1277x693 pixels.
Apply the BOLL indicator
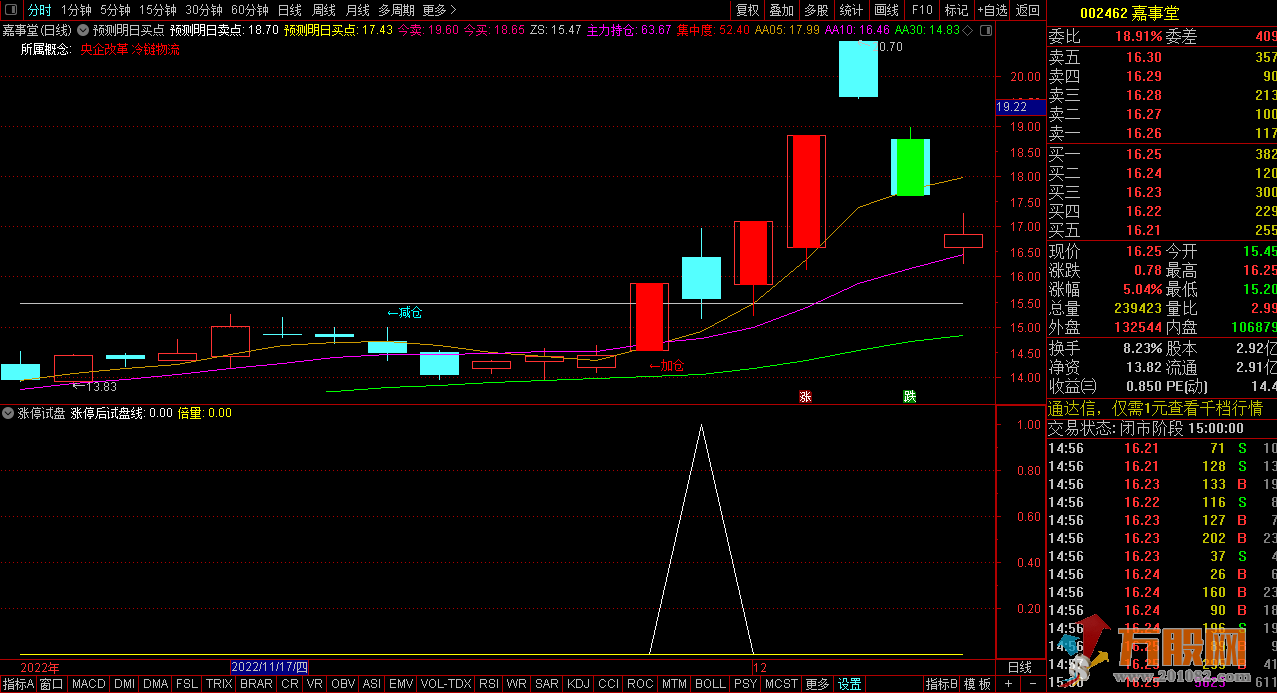click(x=710, y=684)
